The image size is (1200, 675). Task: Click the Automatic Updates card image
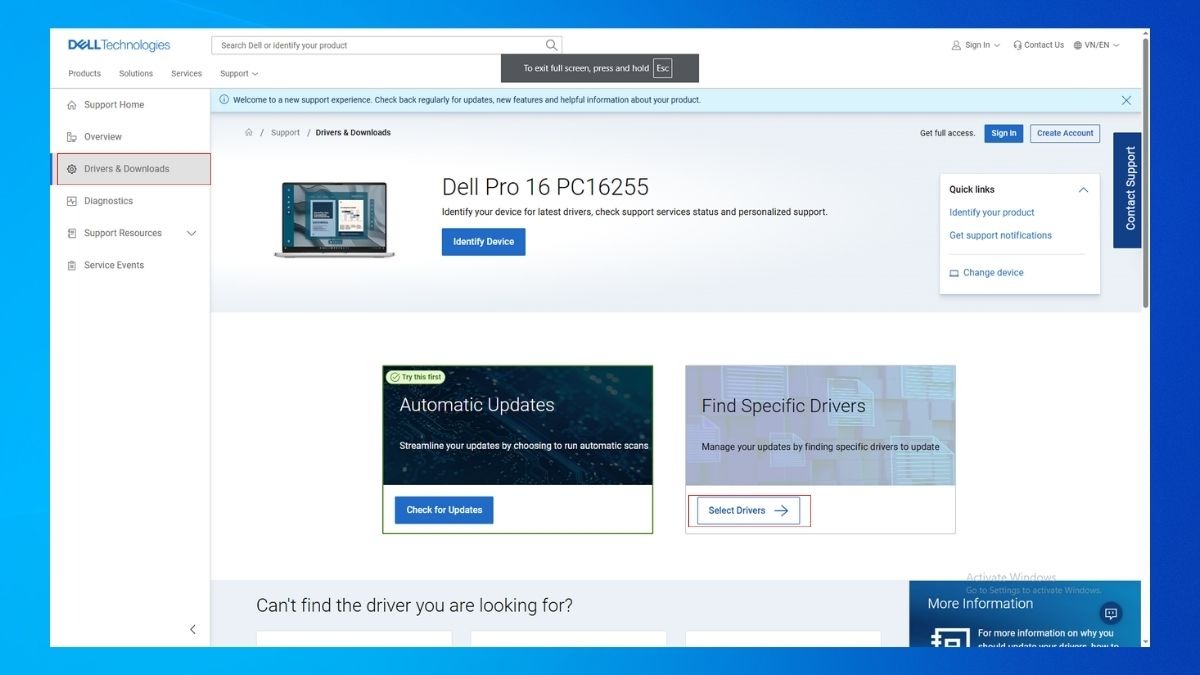point(518,425)
